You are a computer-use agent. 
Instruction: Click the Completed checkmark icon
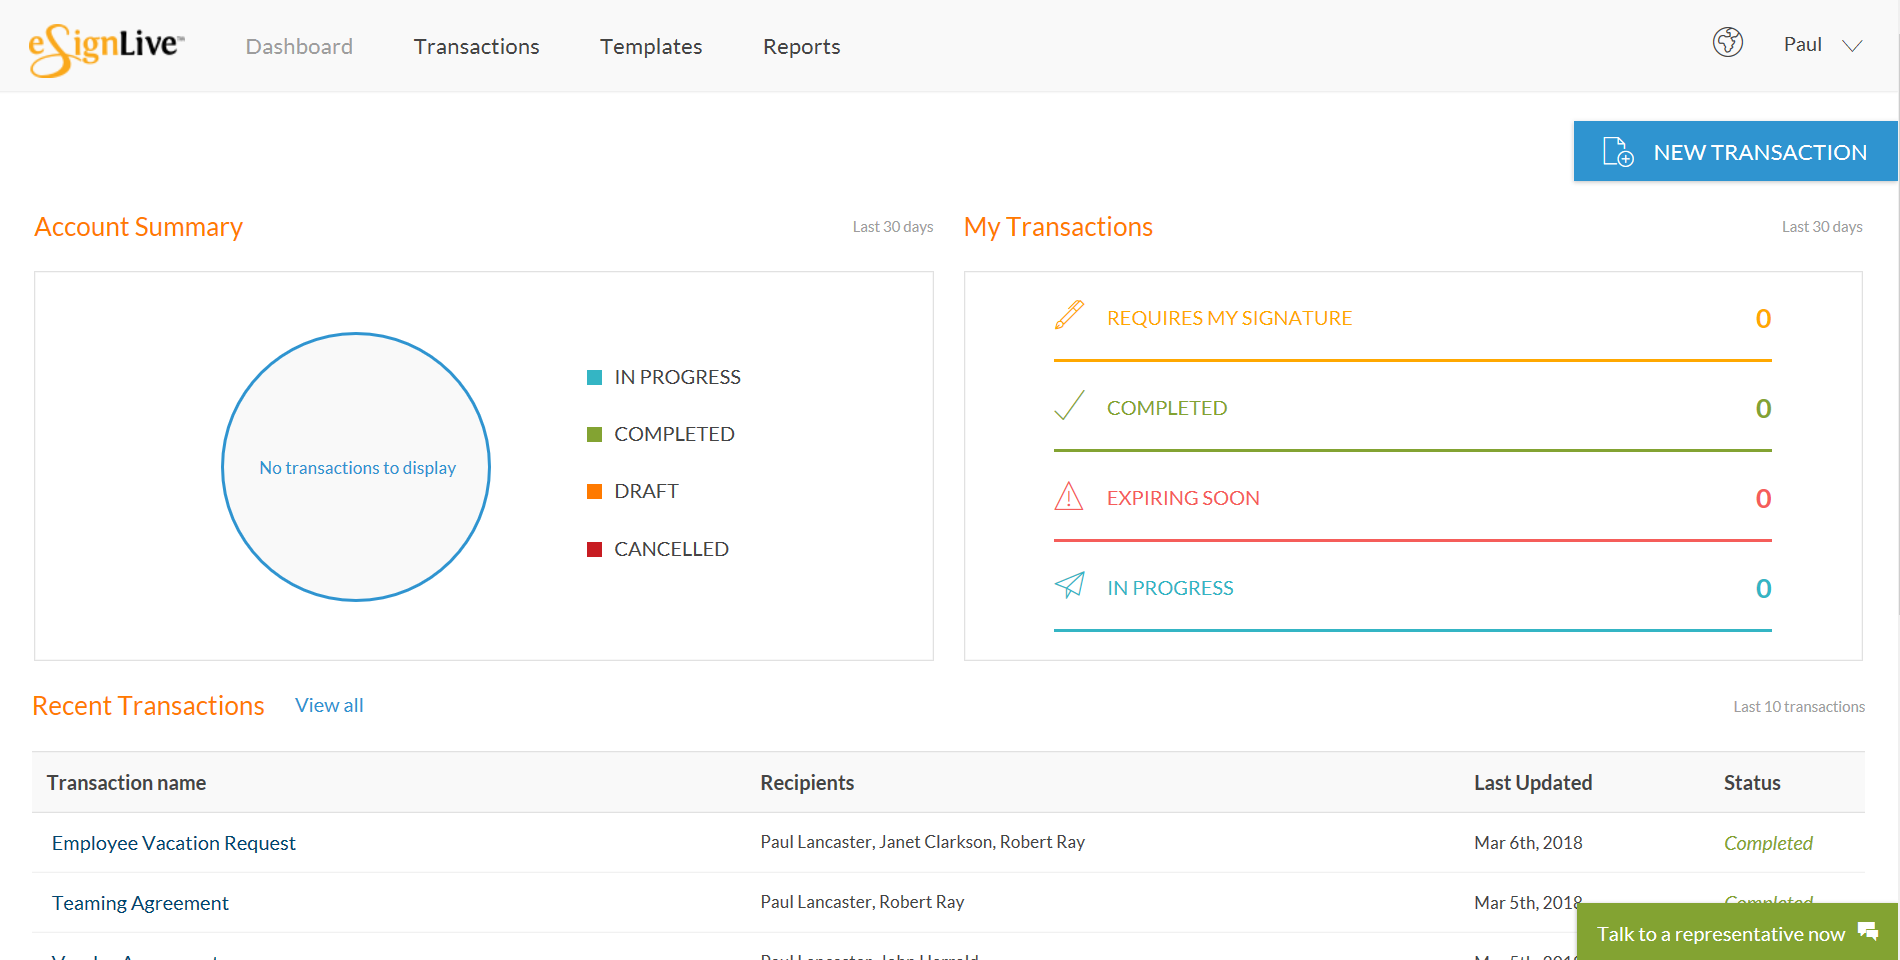[x=1069, y=406]
